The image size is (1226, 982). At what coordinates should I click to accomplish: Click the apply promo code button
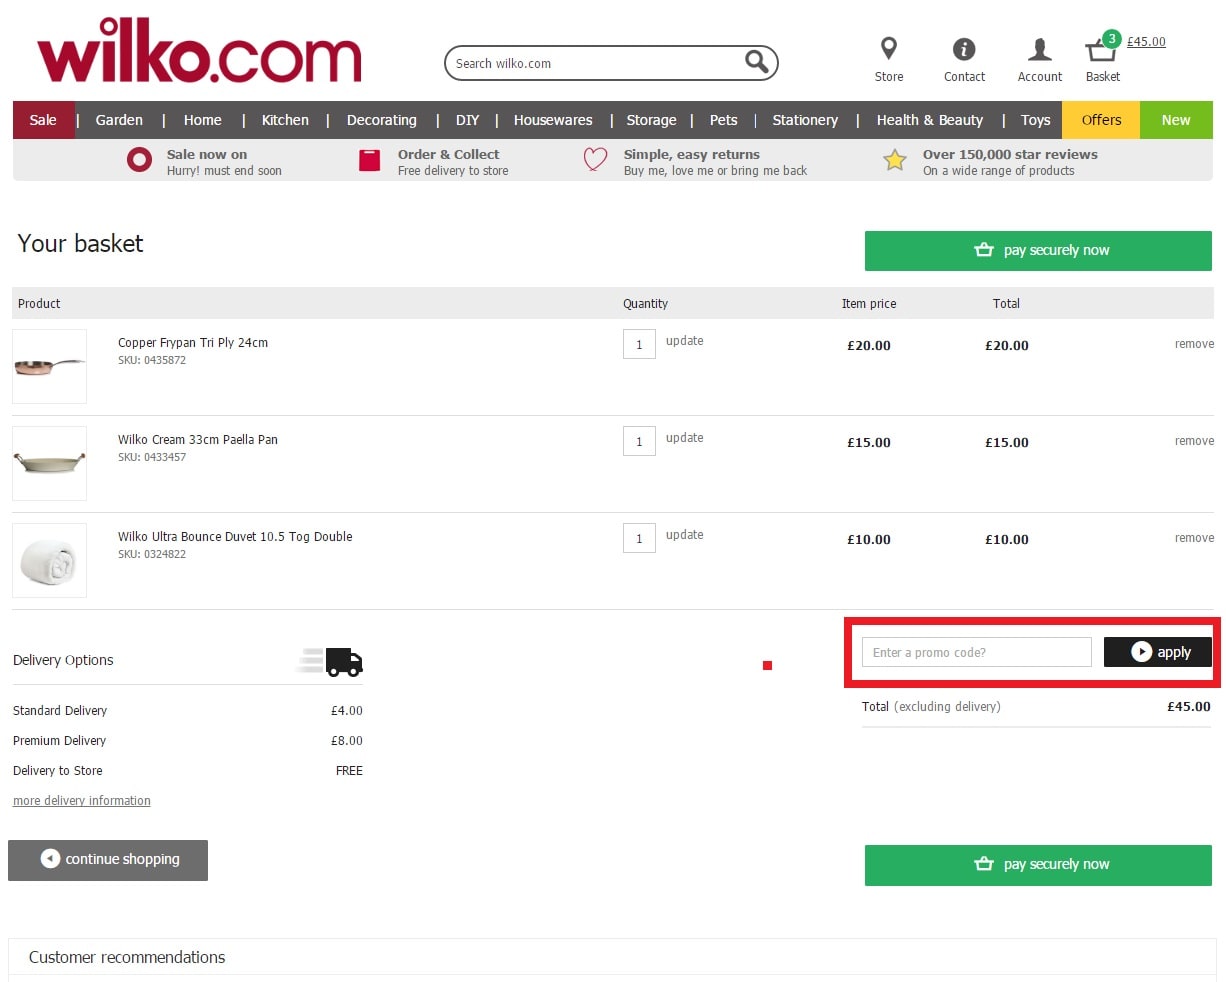1158,652
